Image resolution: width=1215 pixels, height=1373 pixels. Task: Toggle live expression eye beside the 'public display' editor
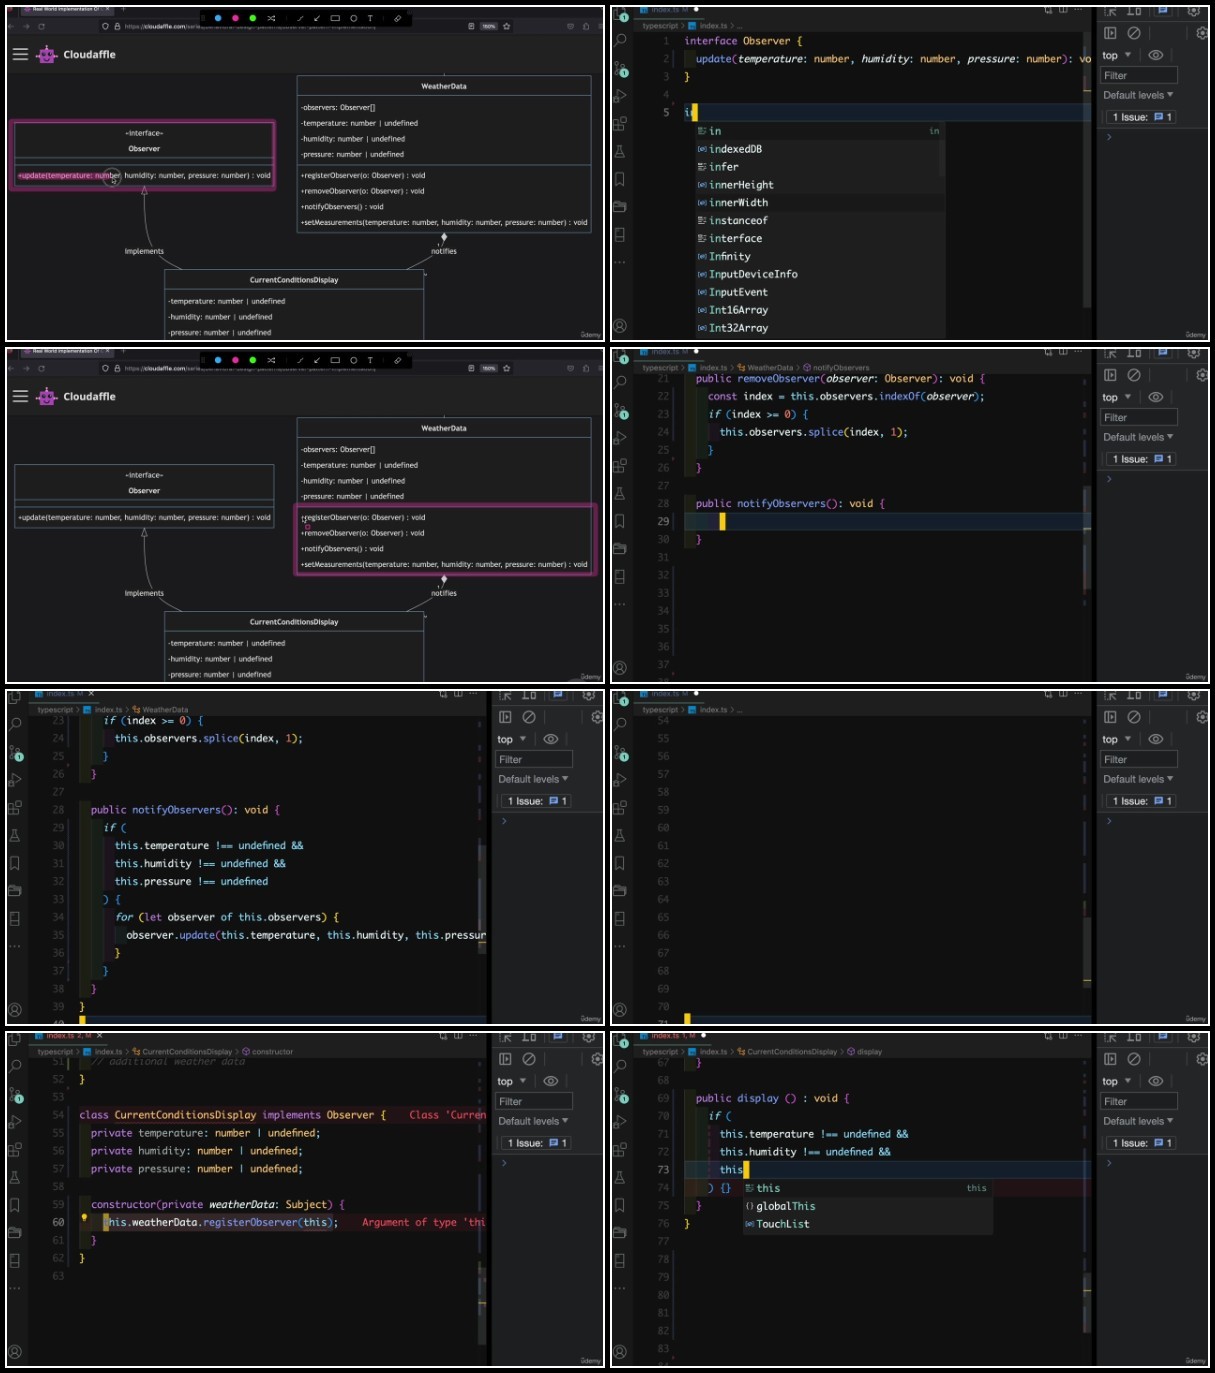[1156, 1081]
